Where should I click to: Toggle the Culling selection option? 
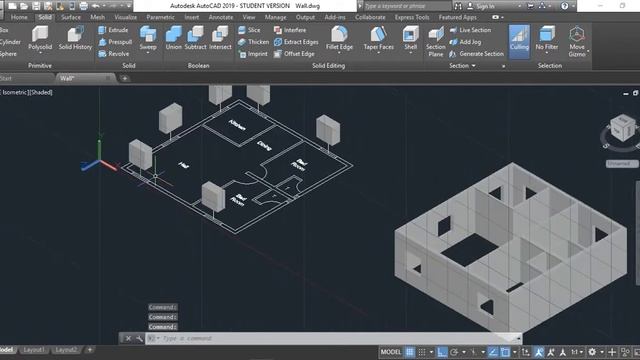click(519, 41)
